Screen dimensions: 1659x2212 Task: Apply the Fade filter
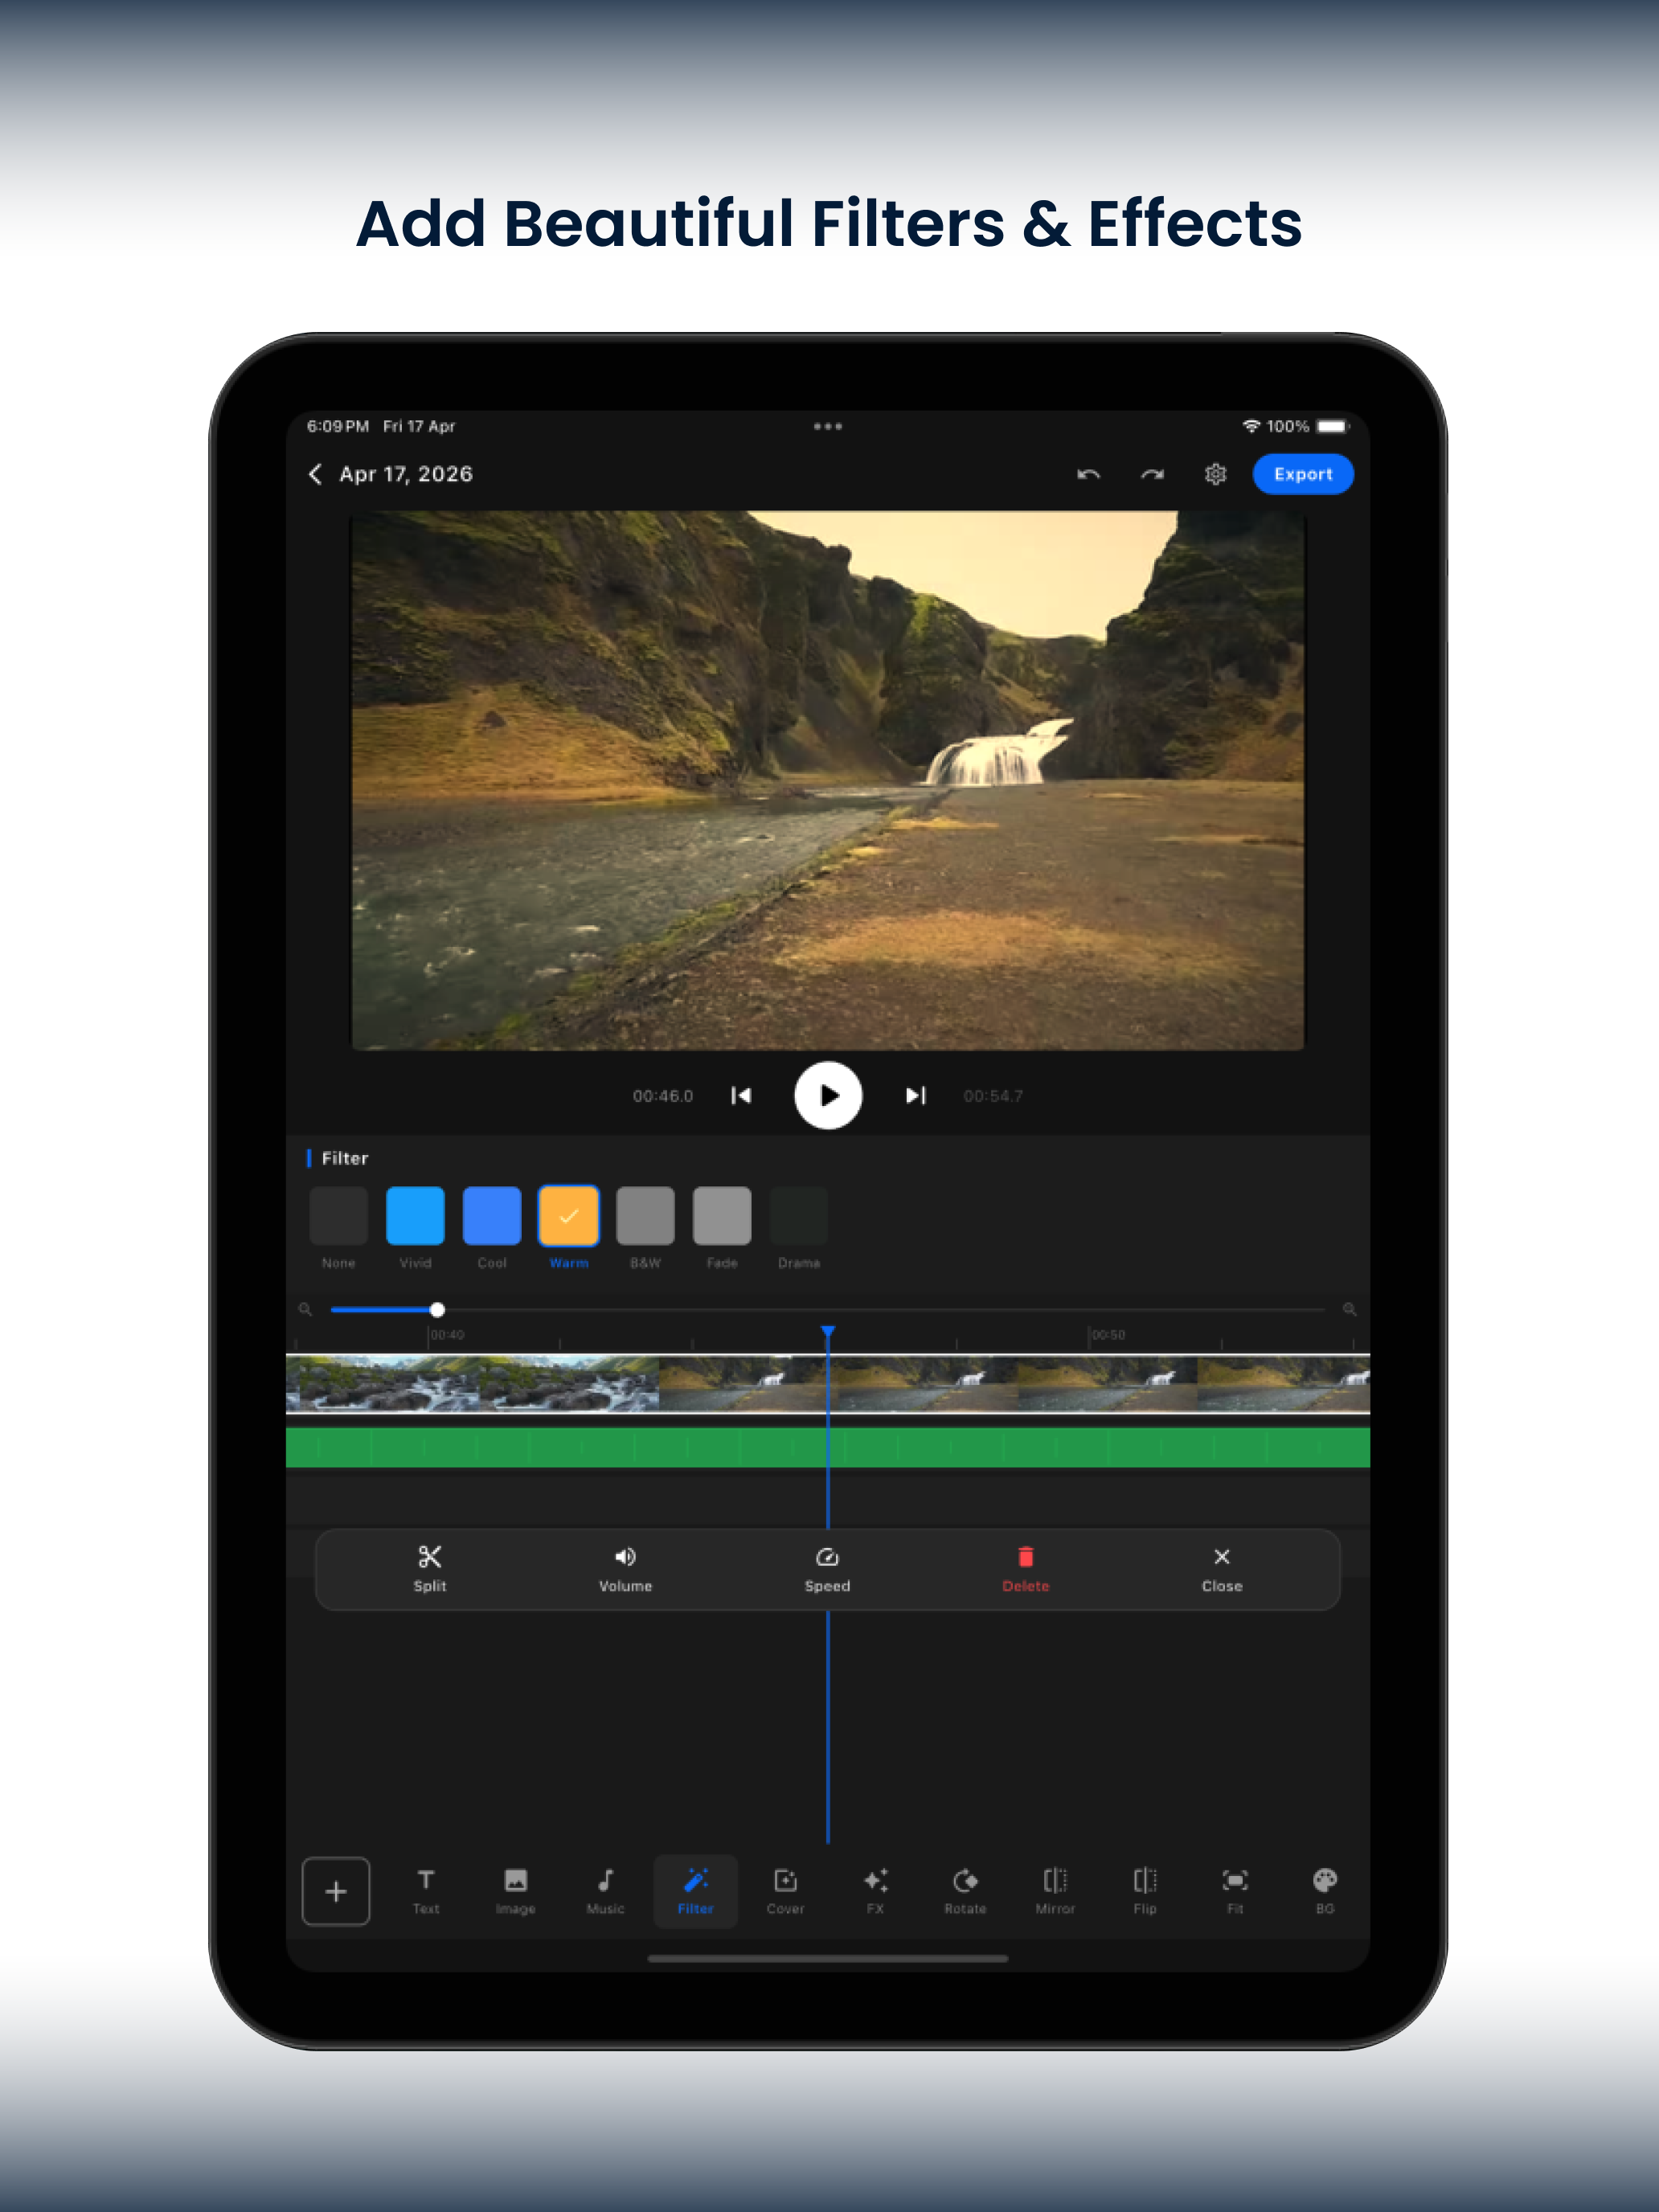pos(722,1216)
